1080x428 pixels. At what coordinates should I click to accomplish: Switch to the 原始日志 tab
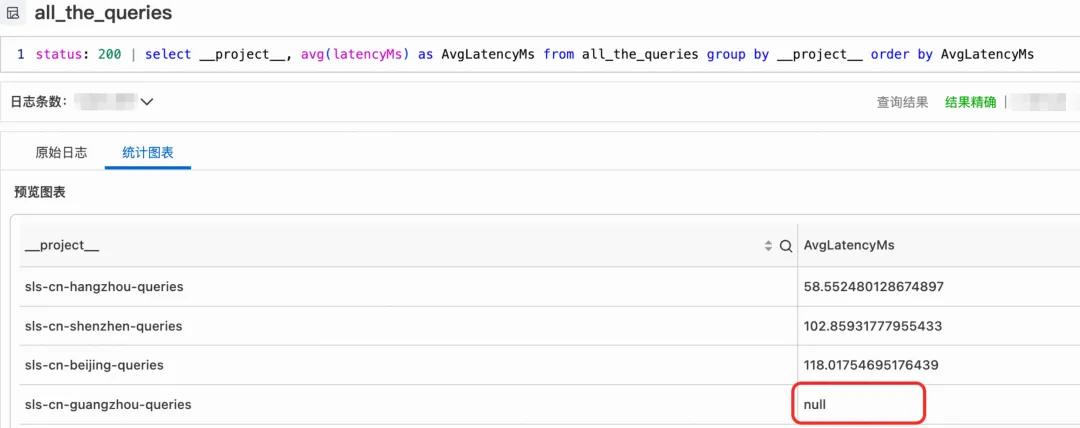61,152
